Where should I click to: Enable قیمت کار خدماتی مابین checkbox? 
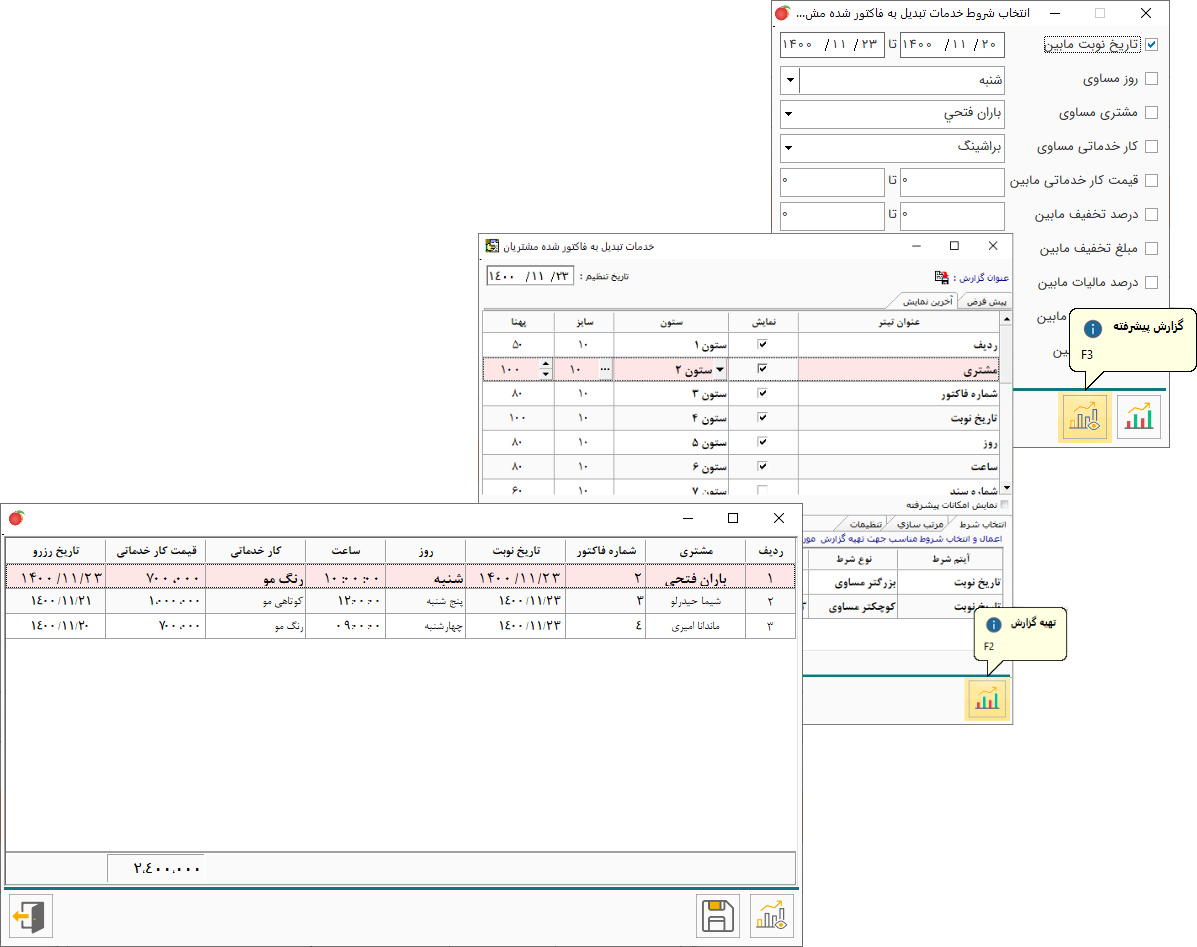1151,180
